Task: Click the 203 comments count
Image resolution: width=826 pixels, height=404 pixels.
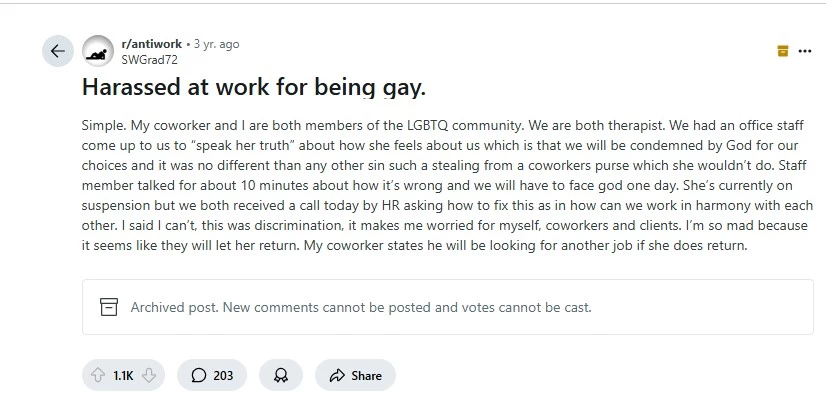Action: coord(223,376)
